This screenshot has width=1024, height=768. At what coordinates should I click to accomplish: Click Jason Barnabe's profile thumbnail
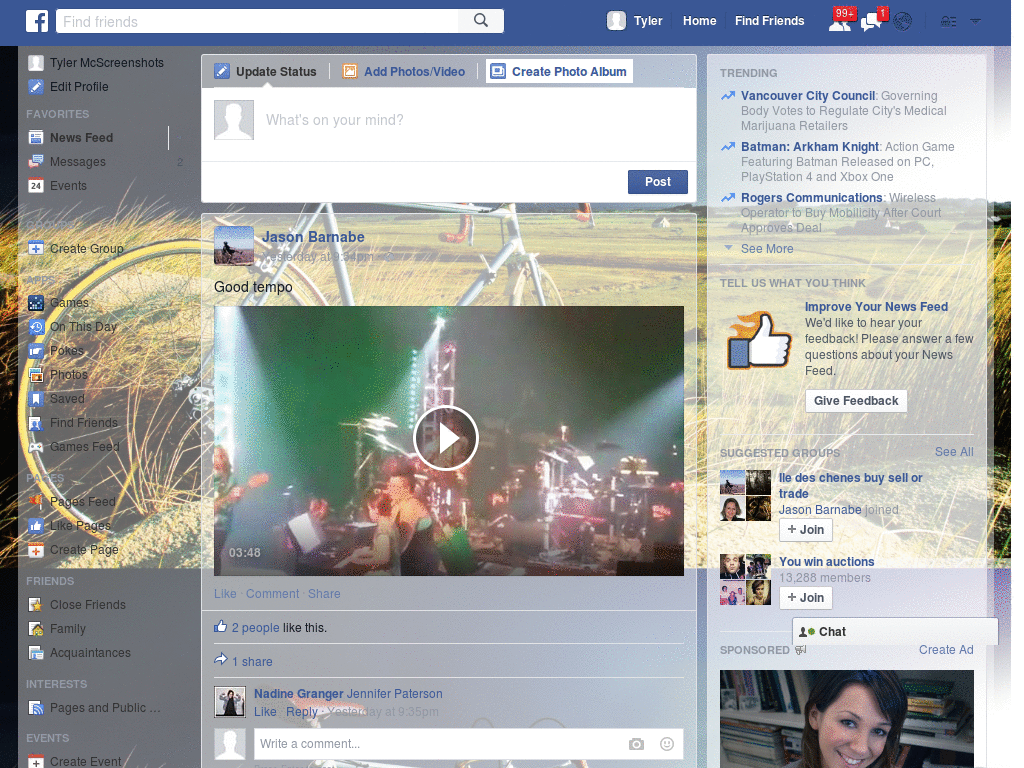click(x=234, y=246)
